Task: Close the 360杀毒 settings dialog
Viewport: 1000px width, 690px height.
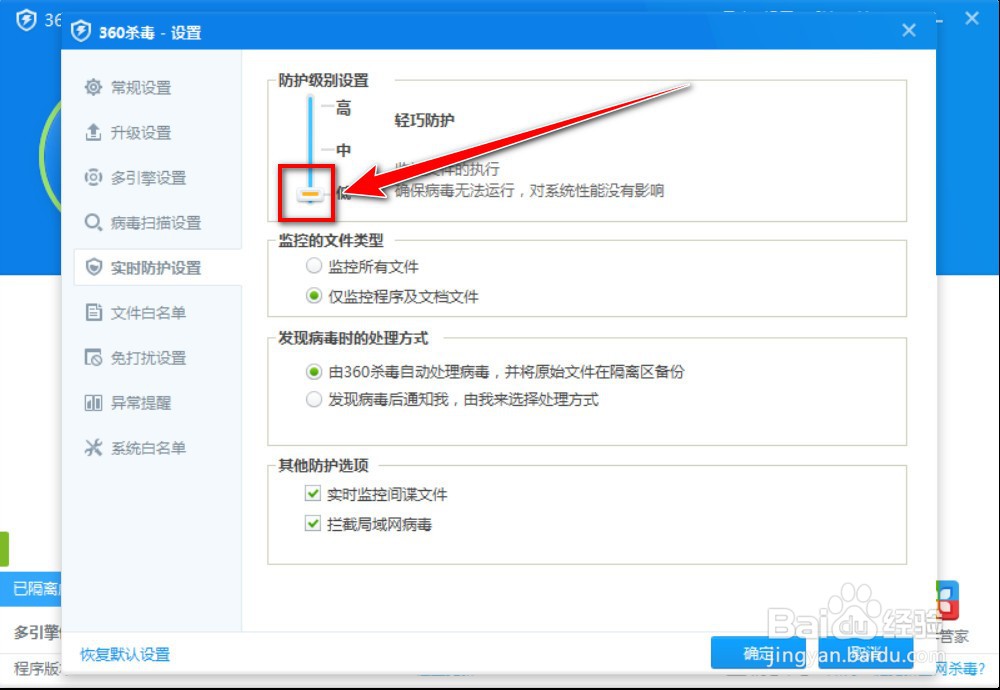Action: point(909,30)
